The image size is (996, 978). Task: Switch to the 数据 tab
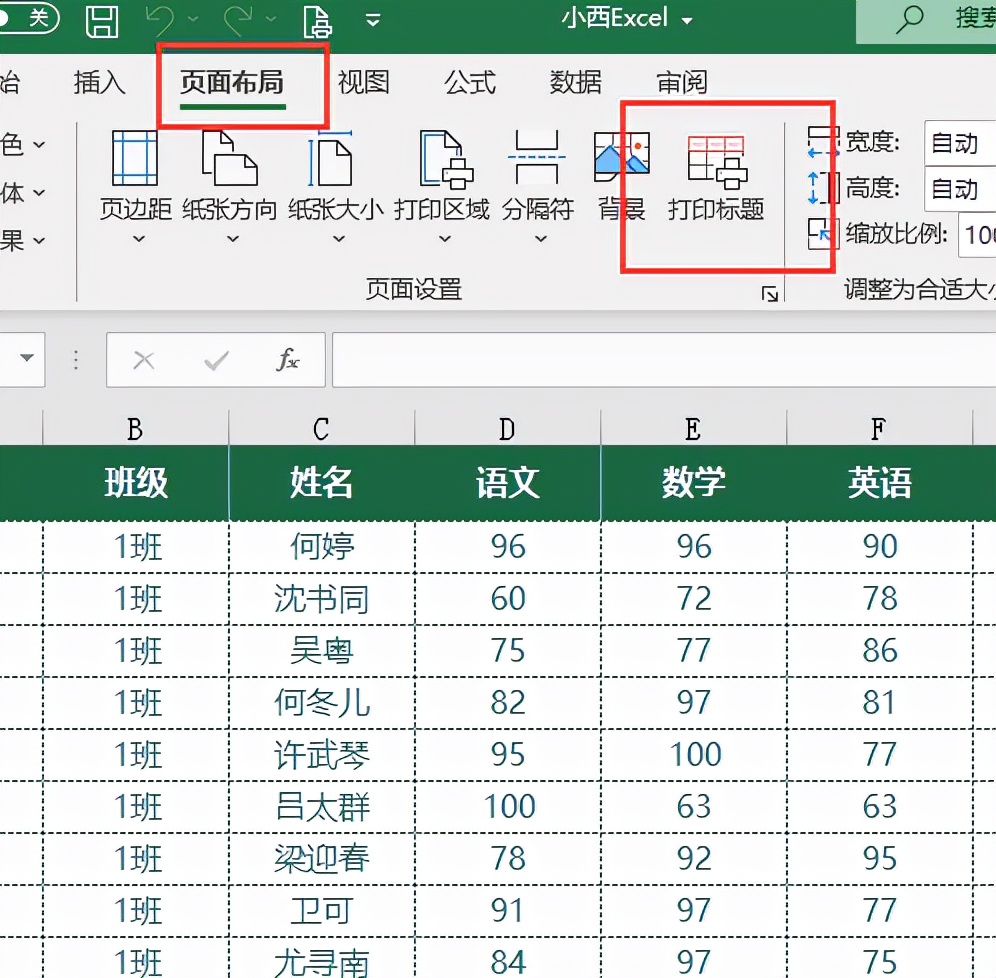(x=575, y=83)
